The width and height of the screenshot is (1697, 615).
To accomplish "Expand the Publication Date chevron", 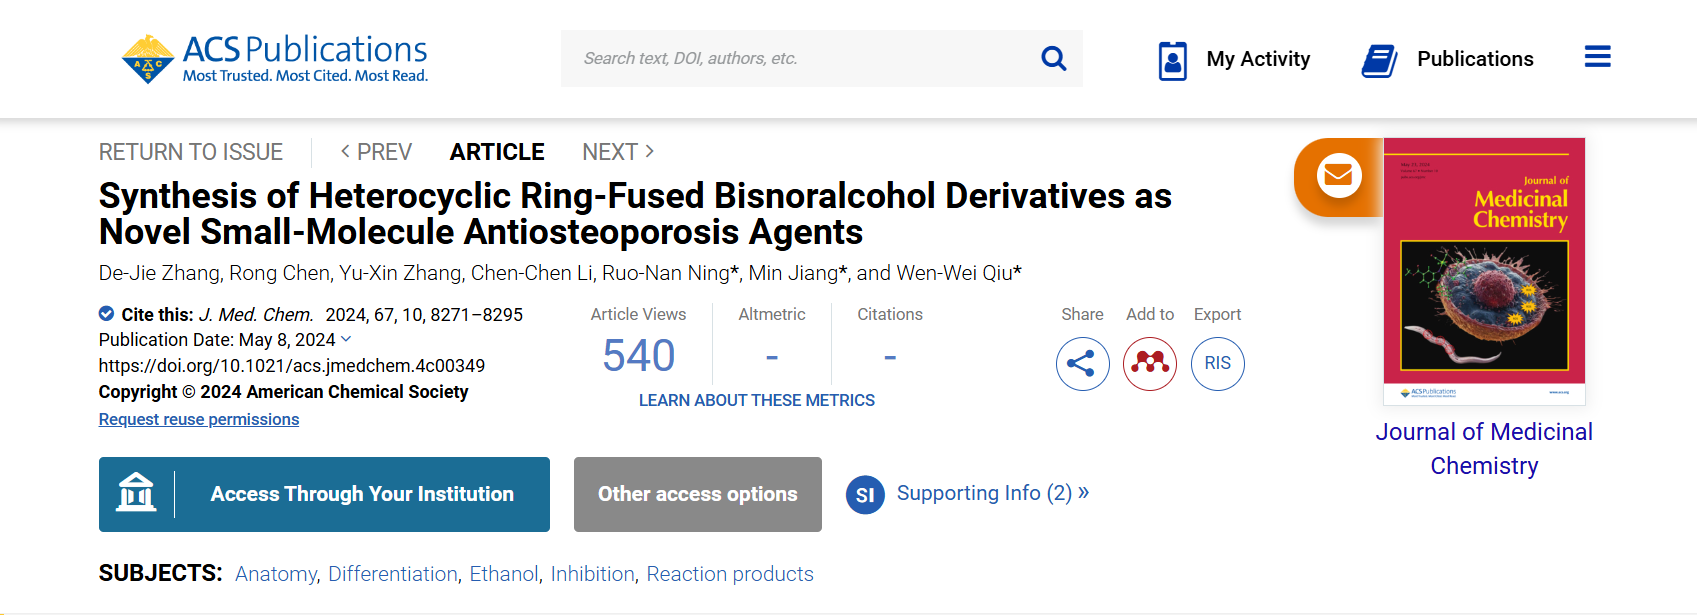I will click(347, 340).
